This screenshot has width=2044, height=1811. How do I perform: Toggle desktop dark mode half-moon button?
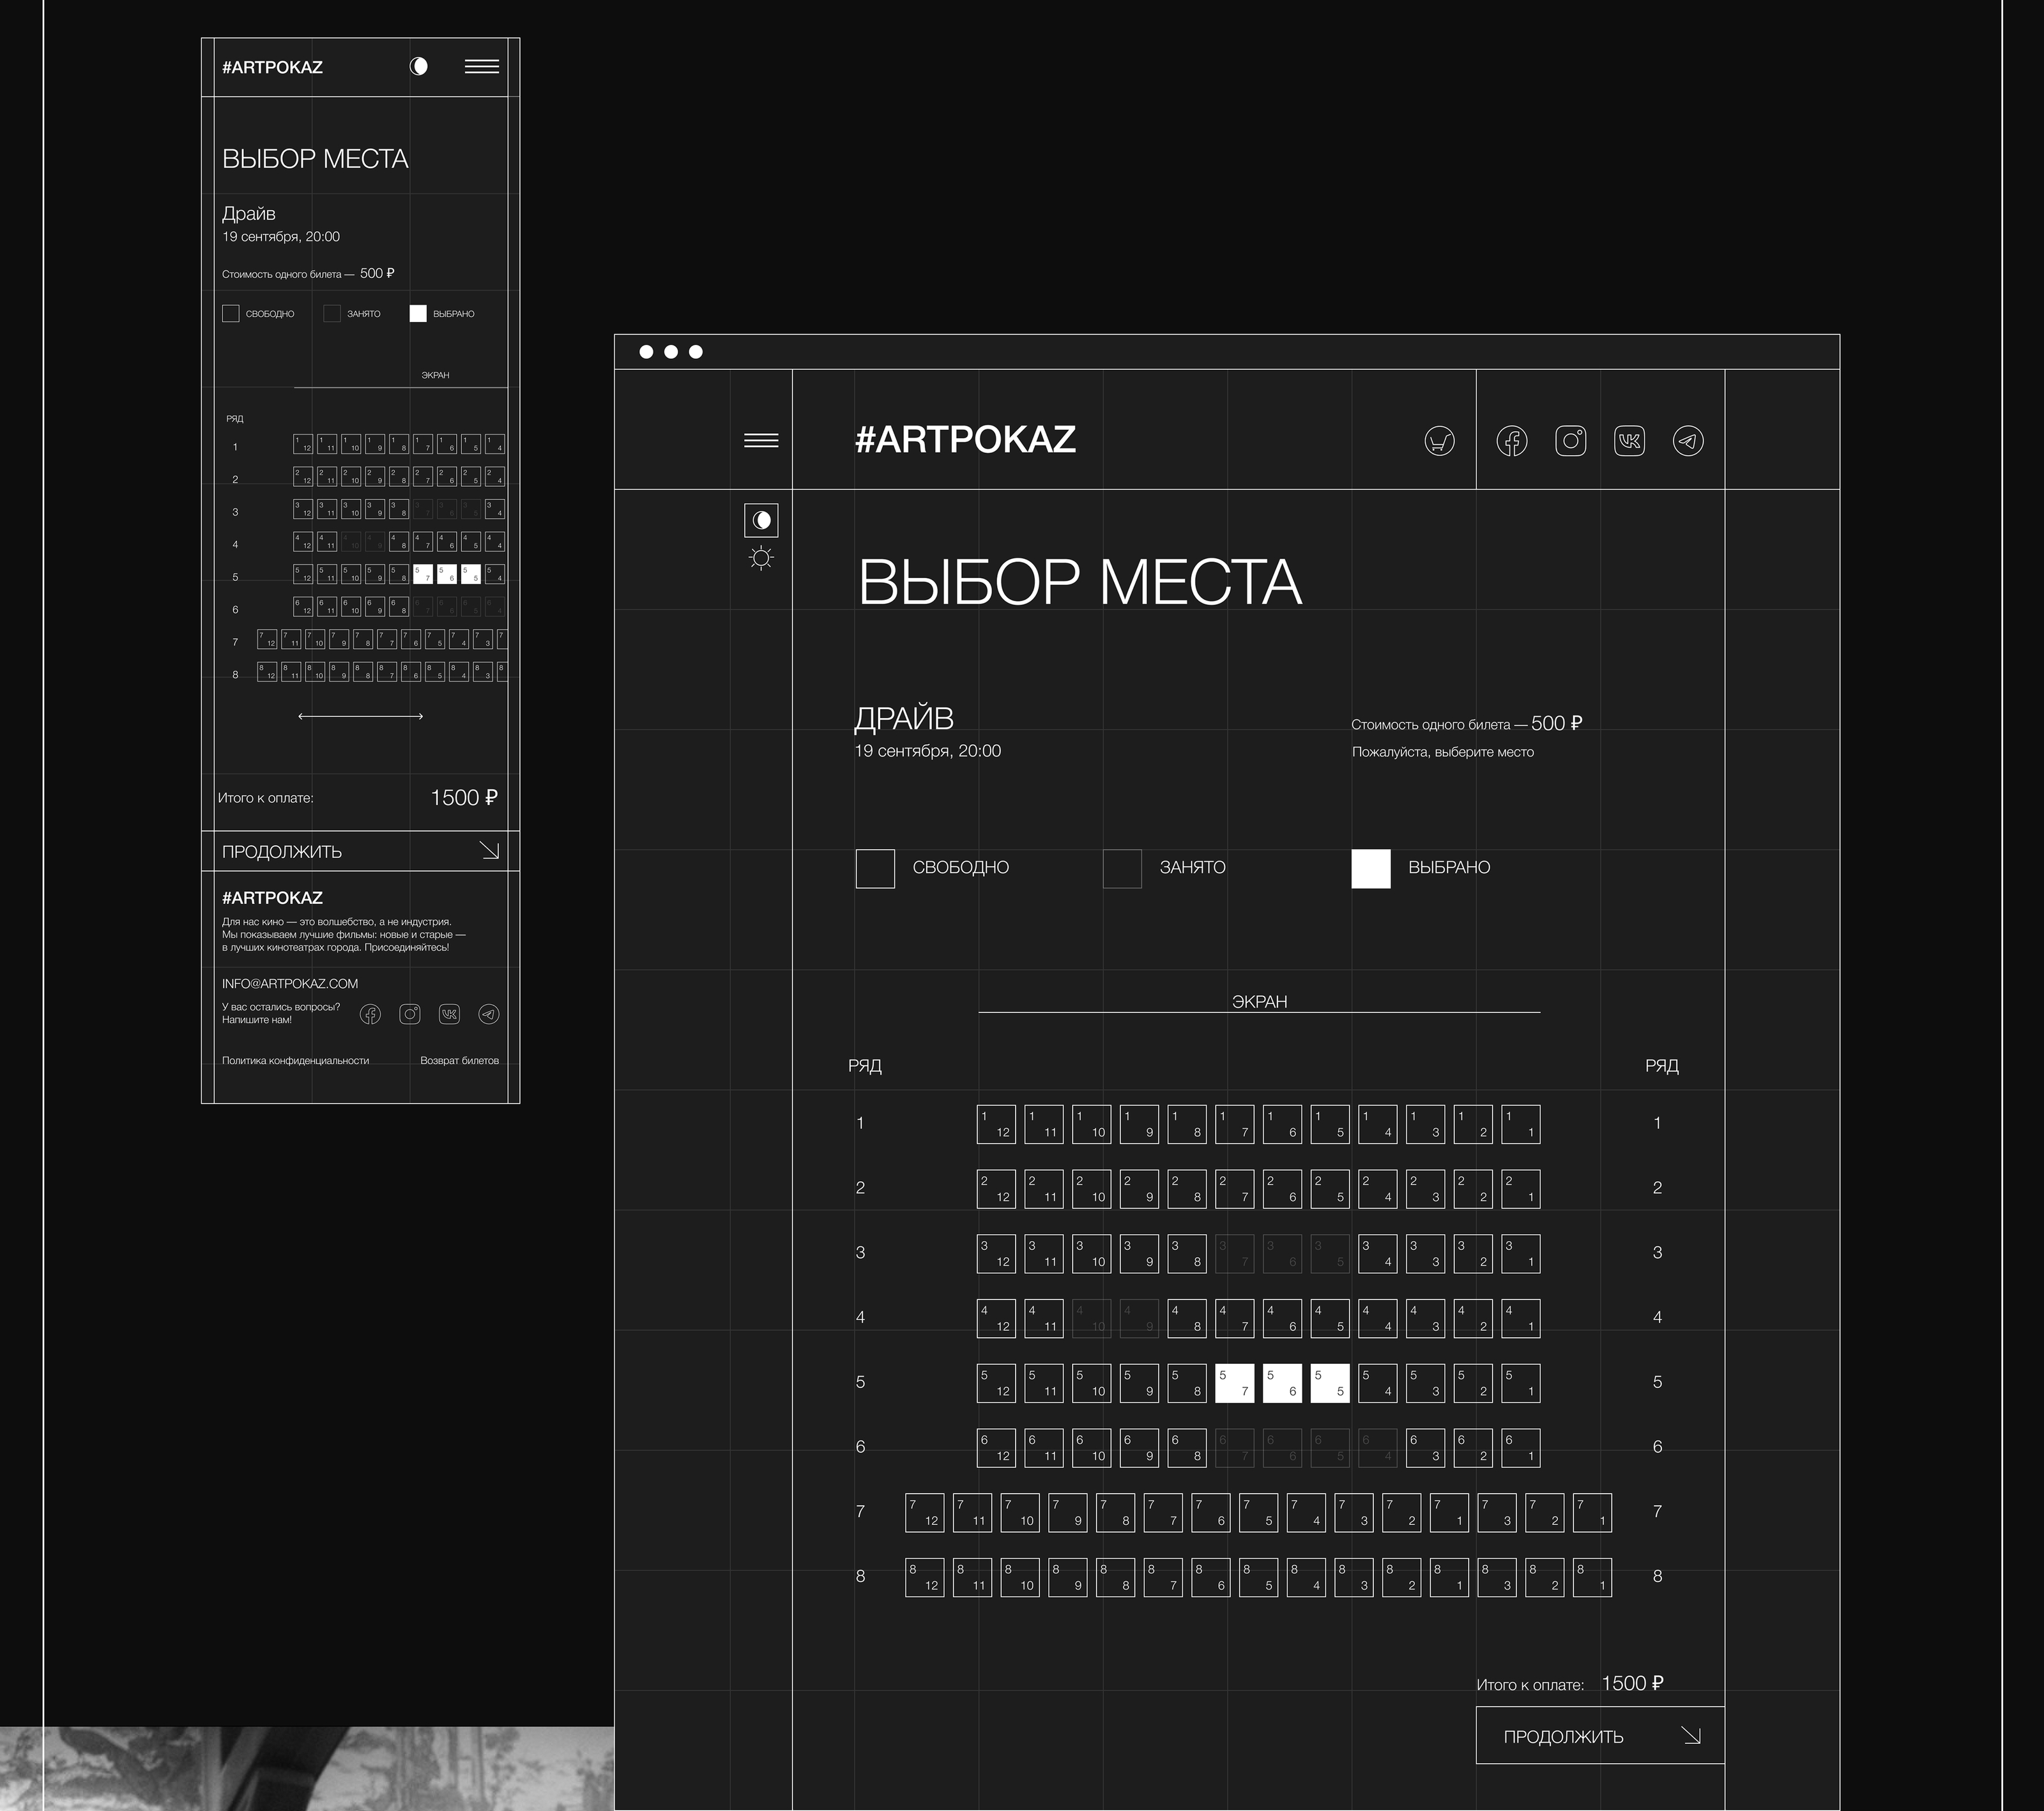pos(761,520)
